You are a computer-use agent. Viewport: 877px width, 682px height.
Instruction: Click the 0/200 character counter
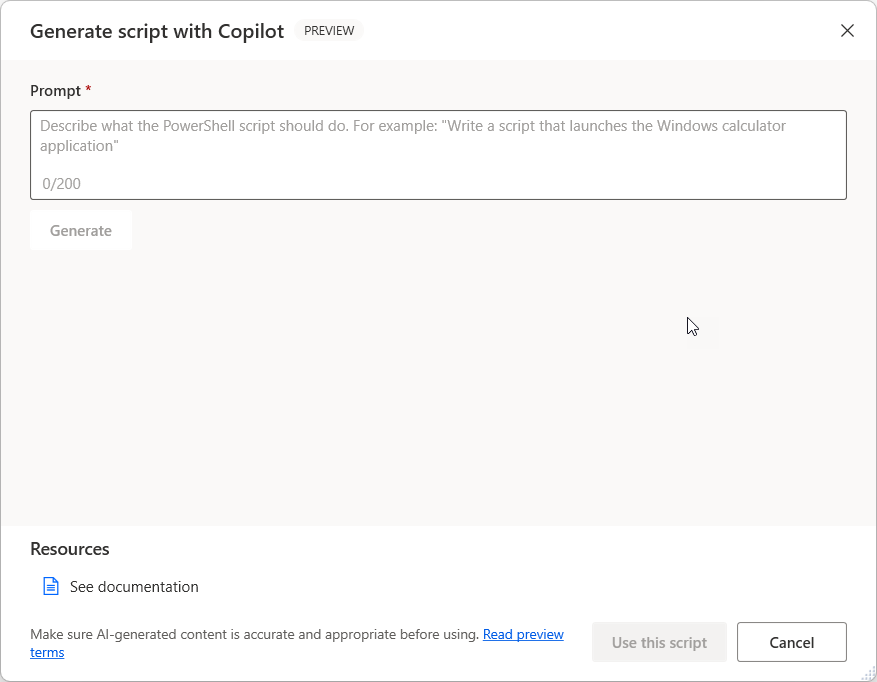coord(62,184)
